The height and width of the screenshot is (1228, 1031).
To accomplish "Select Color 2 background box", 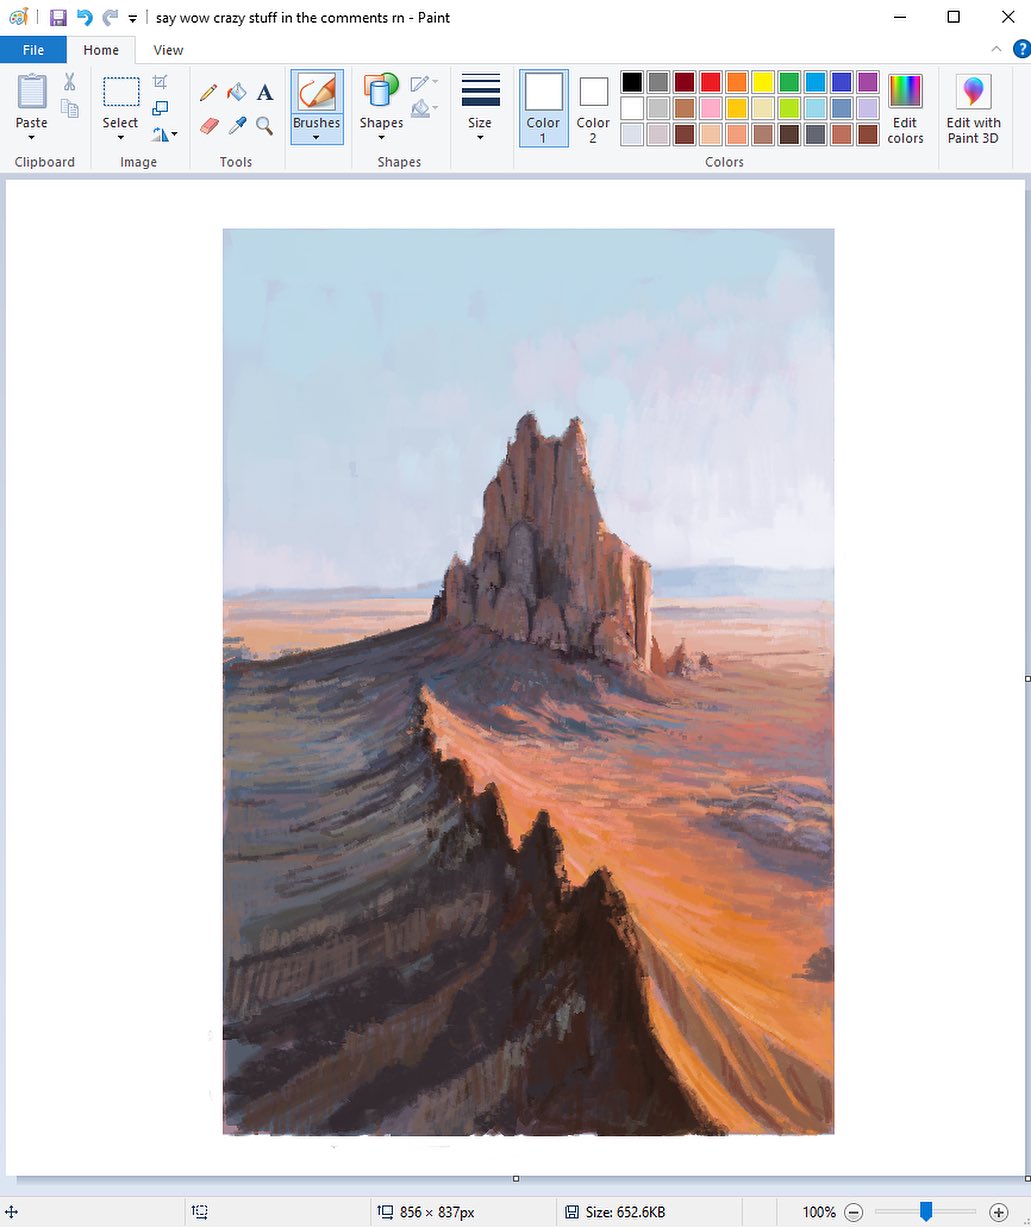I will (x=593, y=107).
